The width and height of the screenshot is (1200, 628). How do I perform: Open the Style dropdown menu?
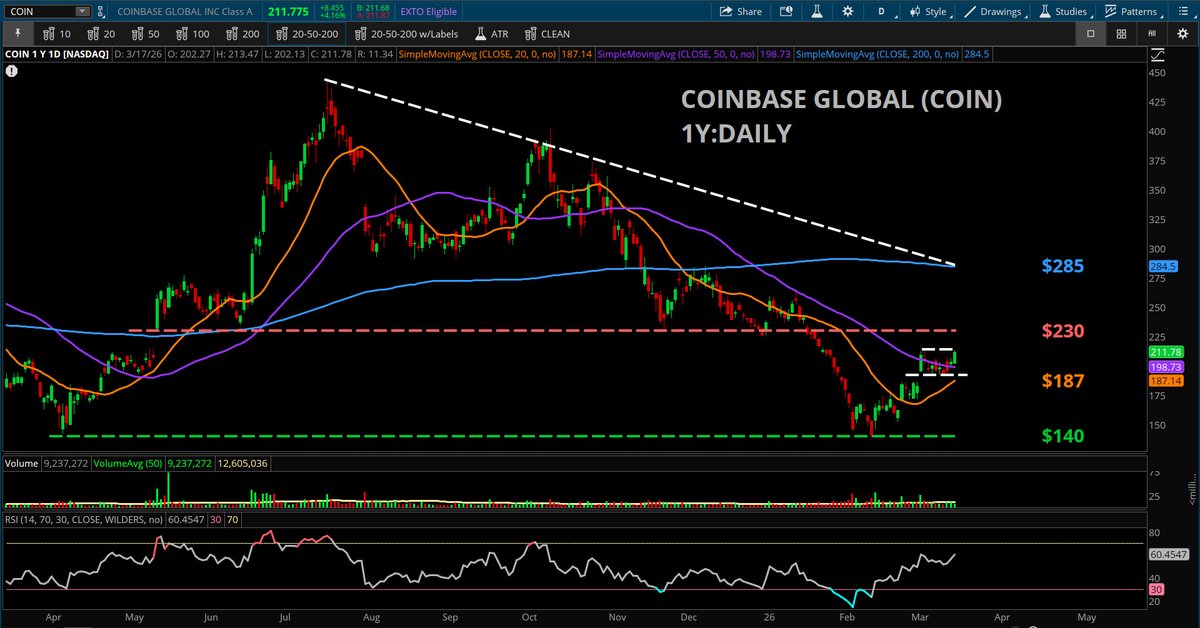tap(929, 12)
